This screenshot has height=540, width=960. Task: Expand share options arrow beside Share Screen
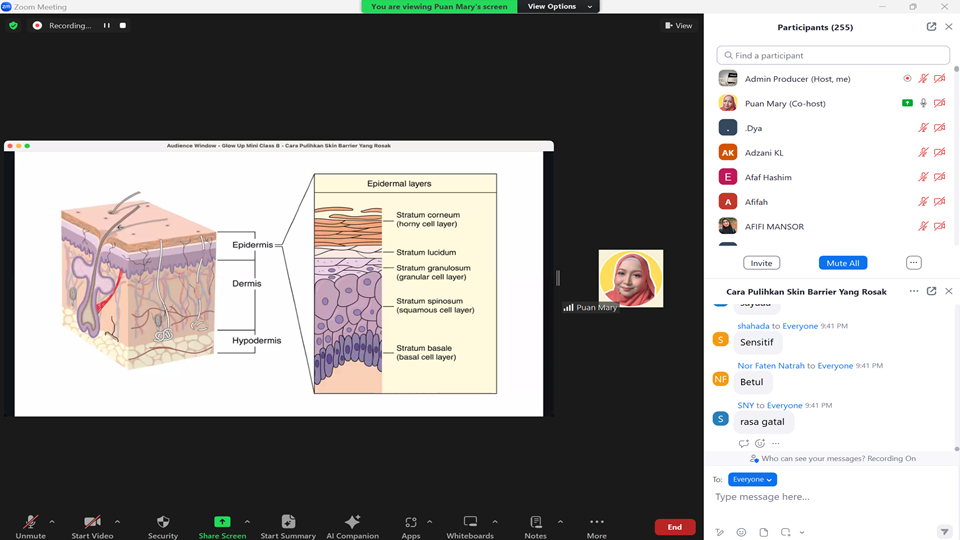point(247,522)
